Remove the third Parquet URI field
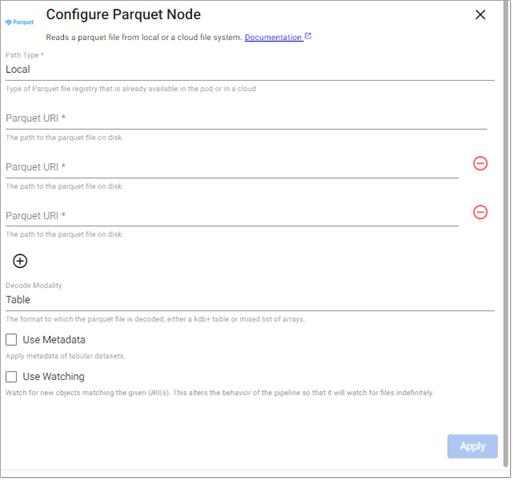 481,212
